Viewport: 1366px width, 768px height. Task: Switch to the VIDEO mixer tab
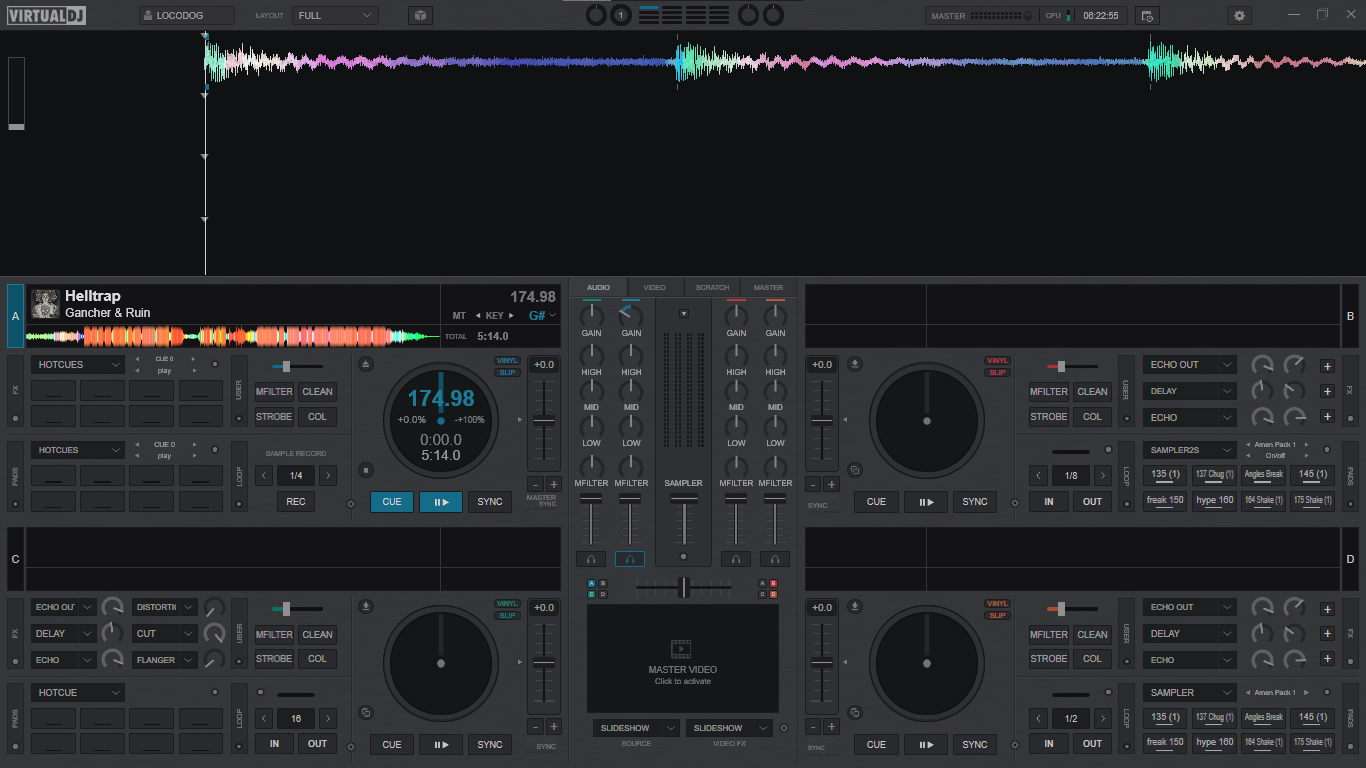click(x=654, y=288)
